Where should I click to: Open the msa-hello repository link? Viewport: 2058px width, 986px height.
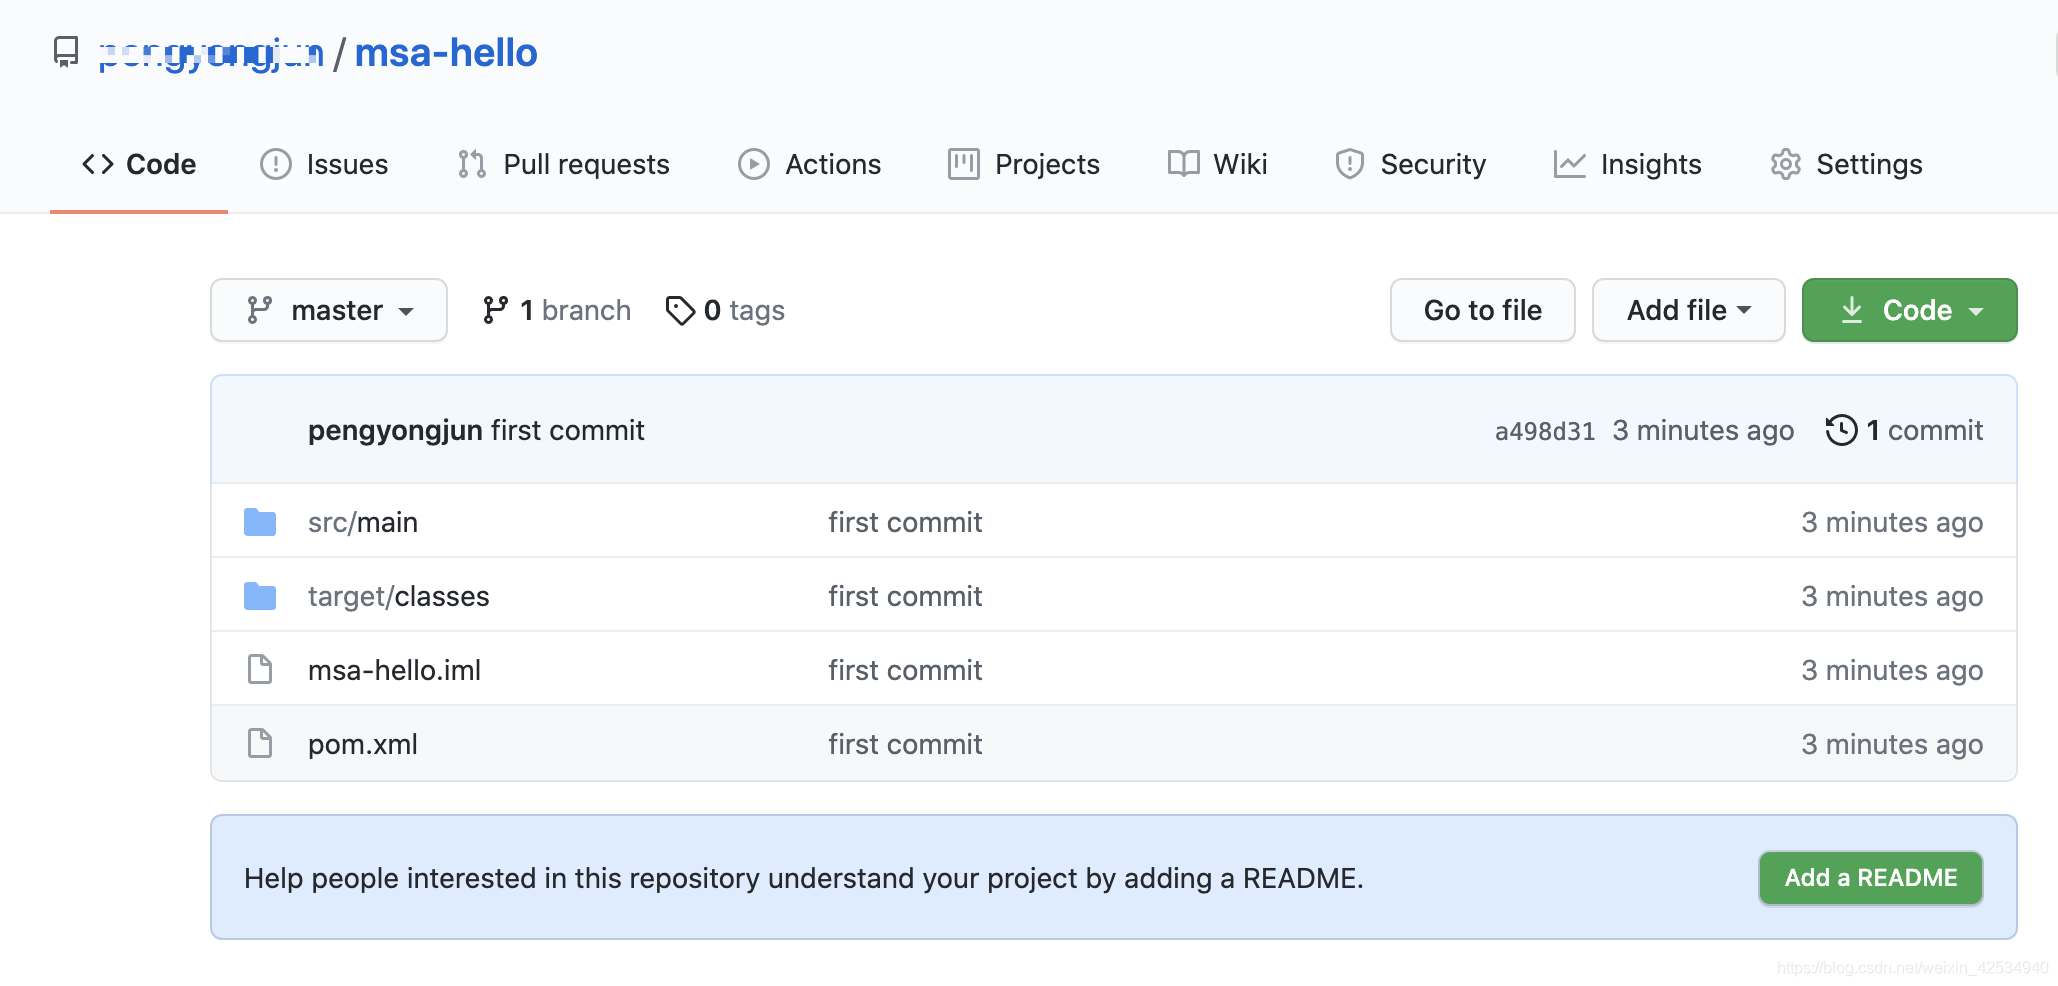446,53
